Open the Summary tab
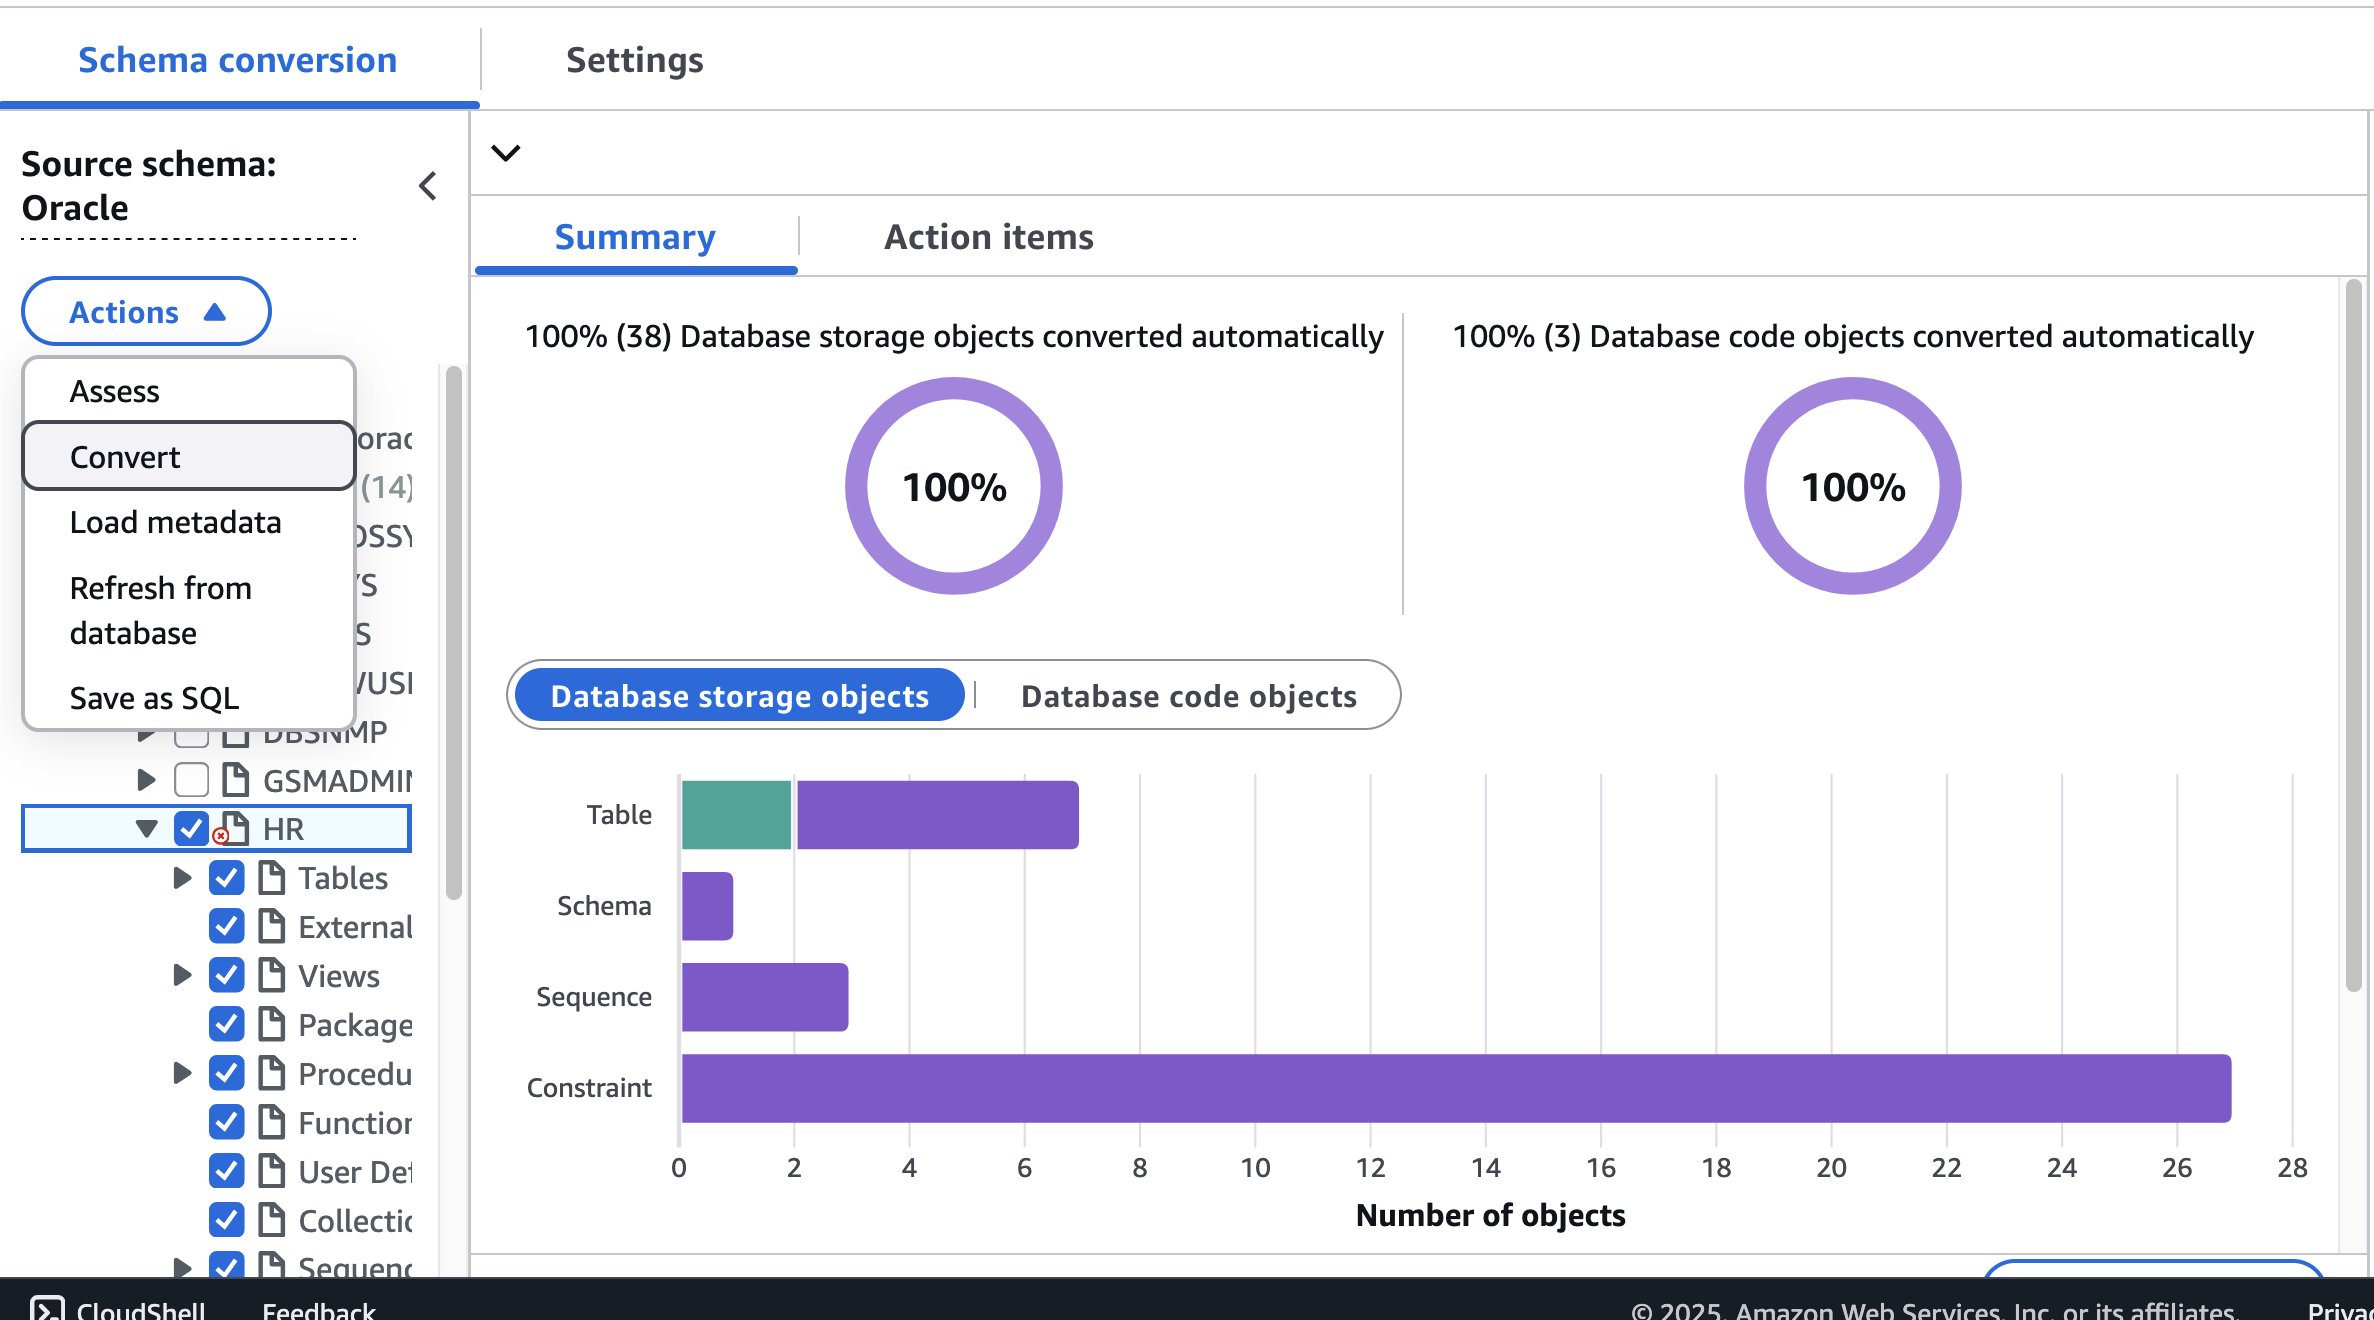 click(x=636, y=237)
